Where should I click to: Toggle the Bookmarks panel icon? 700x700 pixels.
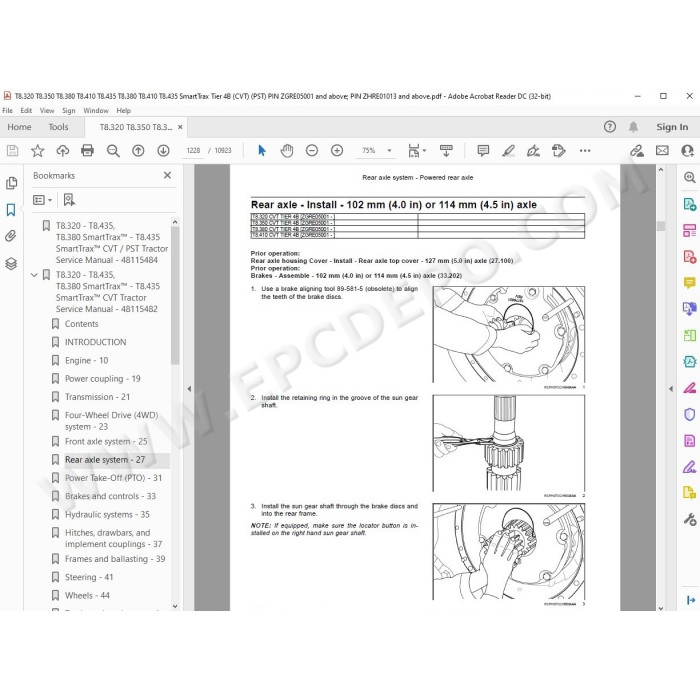click(x=11, y=210)
